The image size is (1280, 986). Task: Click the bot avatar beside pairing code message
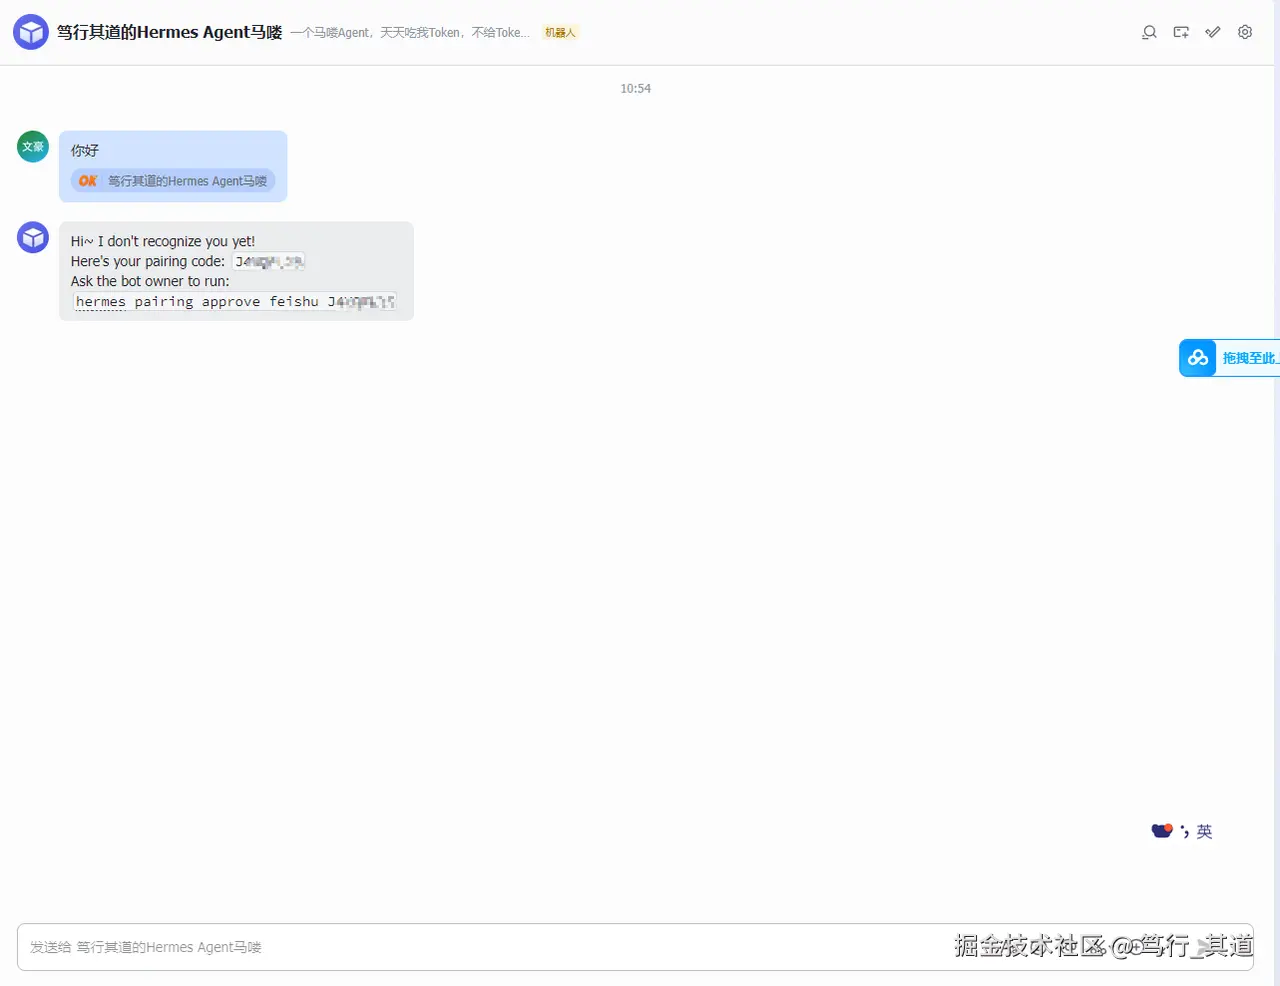click(33, 237)
